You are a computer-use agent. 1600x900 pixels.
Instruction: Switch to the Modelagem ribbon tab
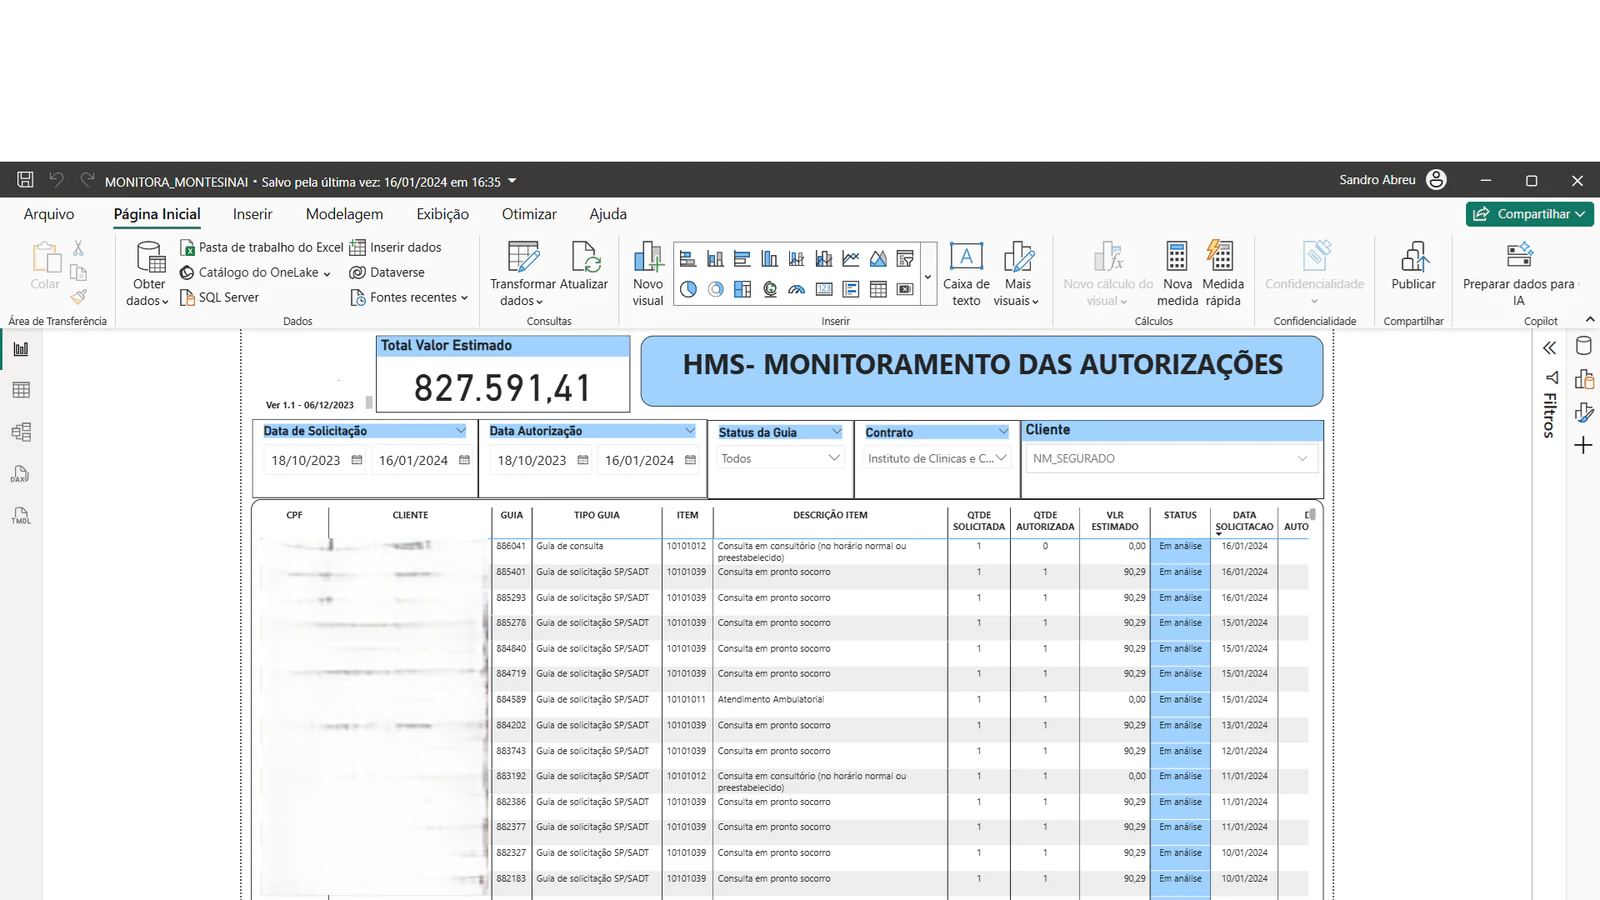(x=344, y=214)
